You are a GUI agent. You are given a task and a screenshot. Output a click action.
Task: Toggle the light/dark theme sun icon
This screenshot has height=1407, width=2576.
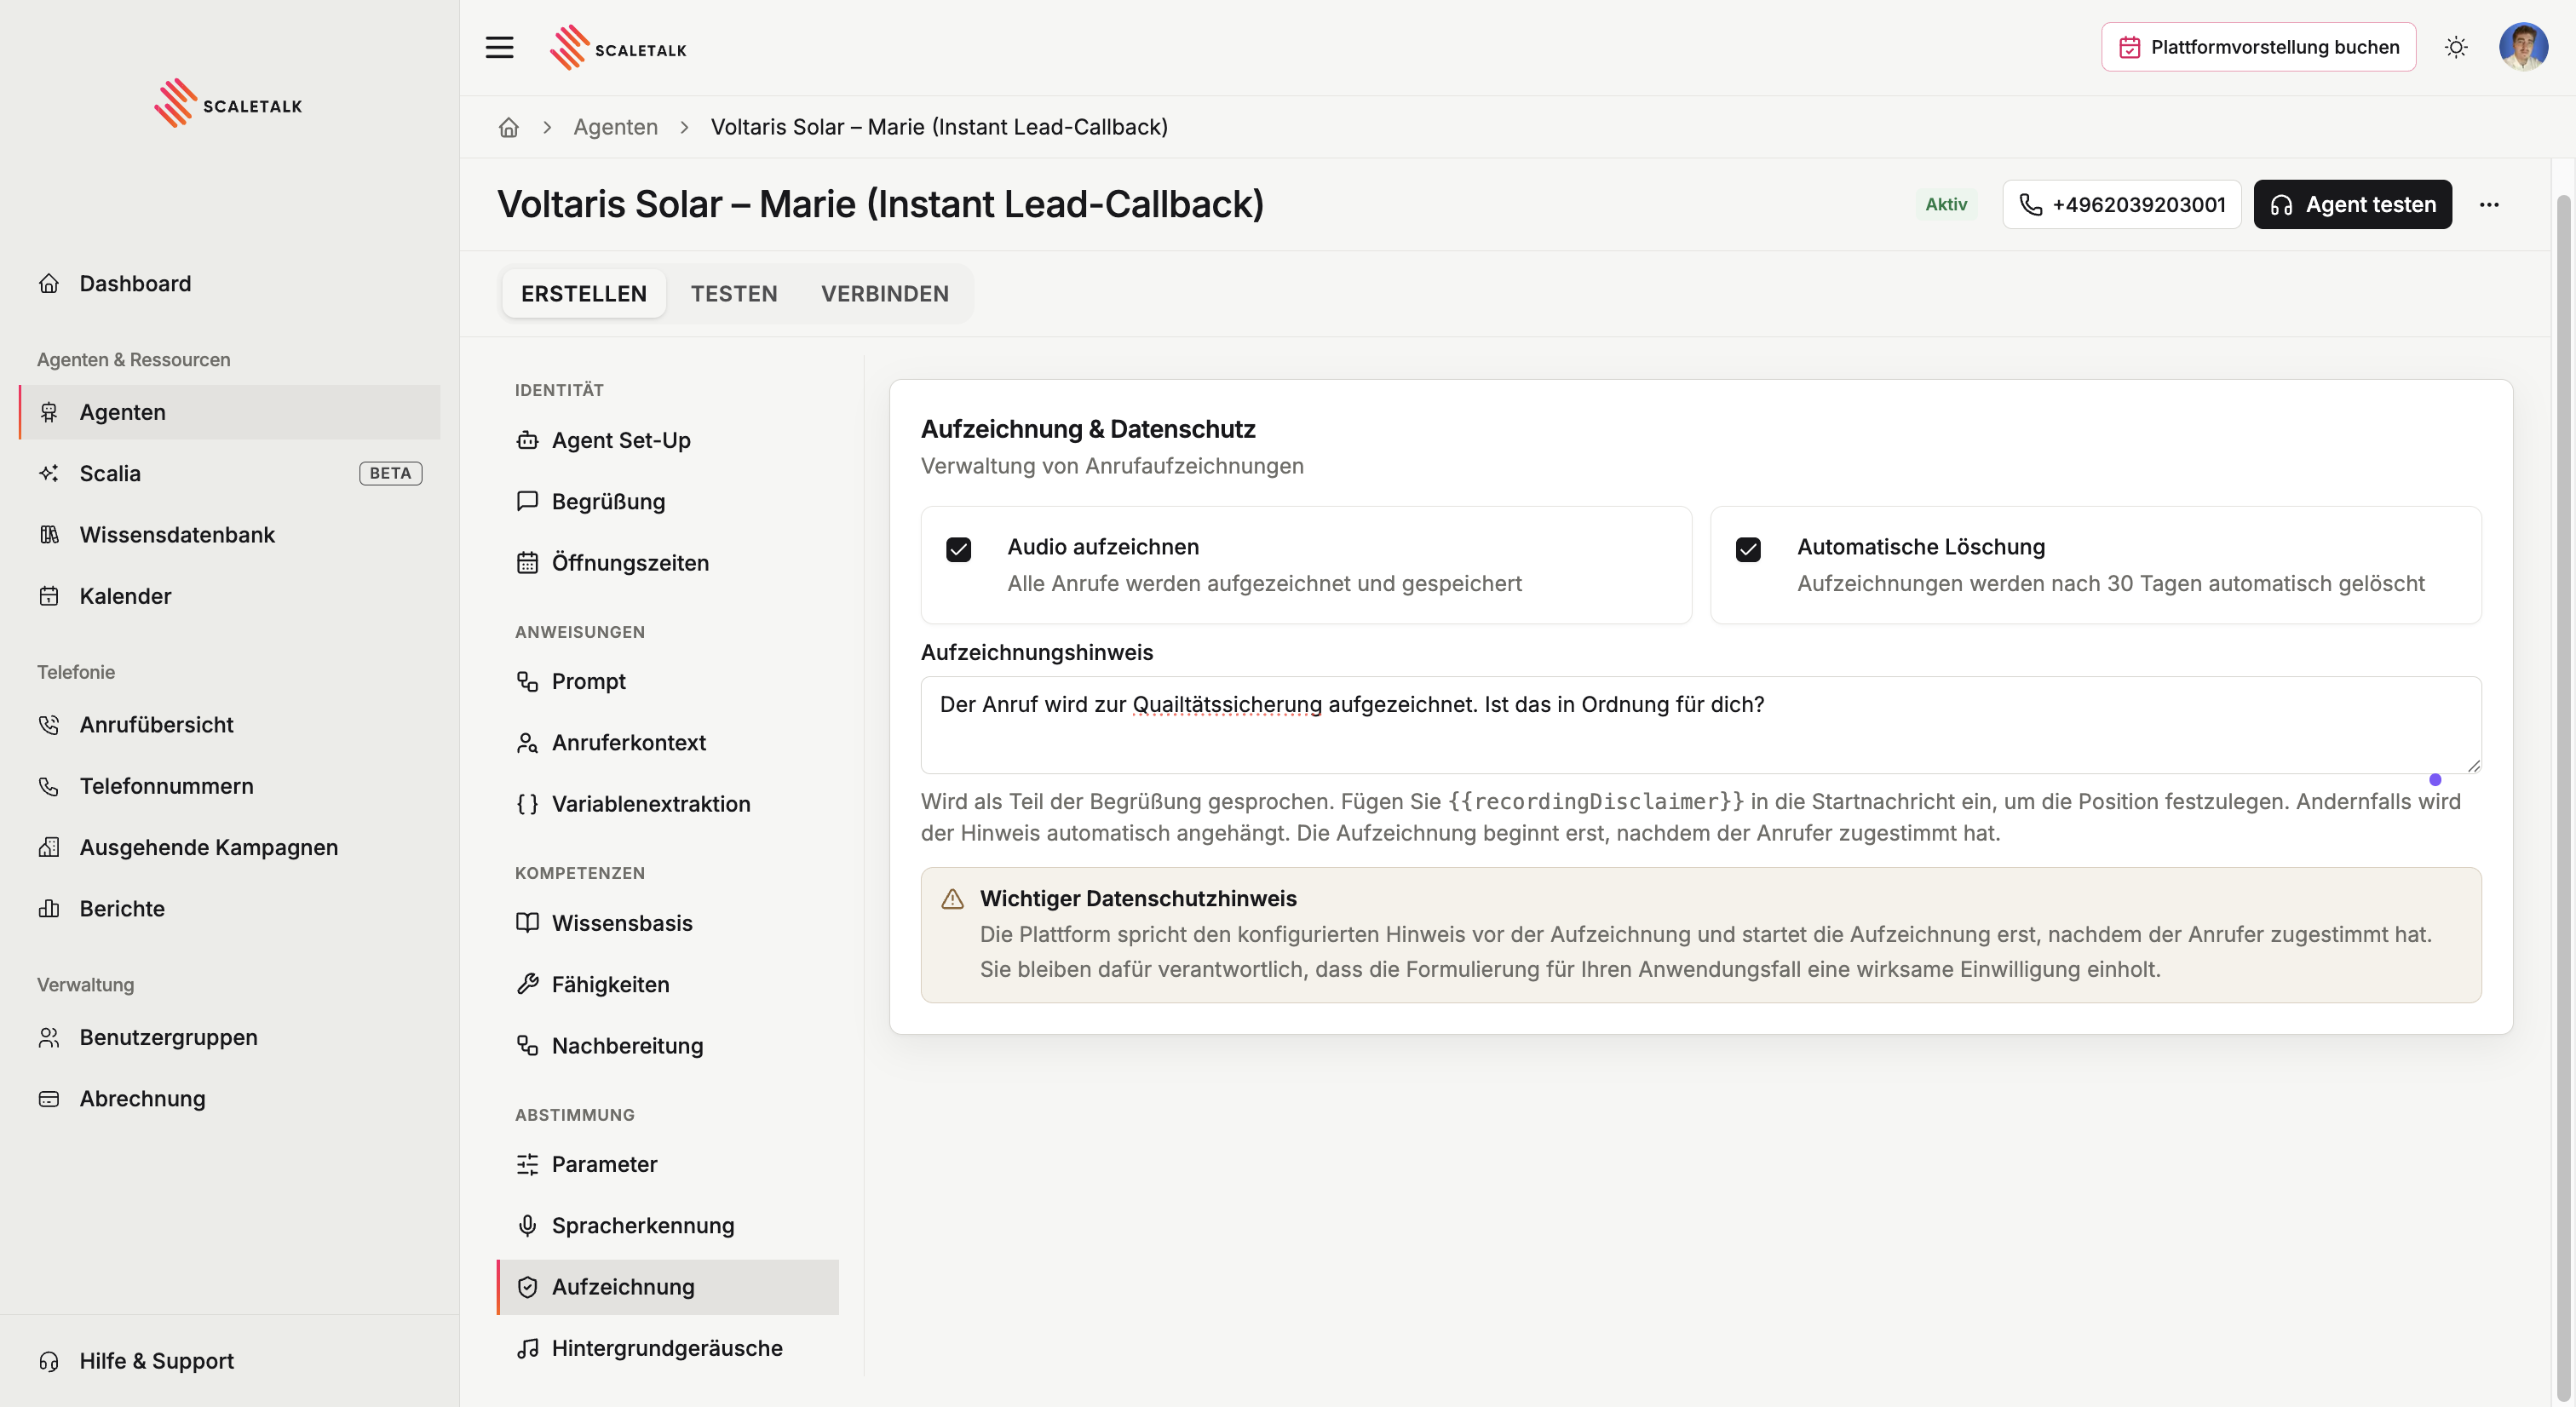click(x=2456, y=47)
